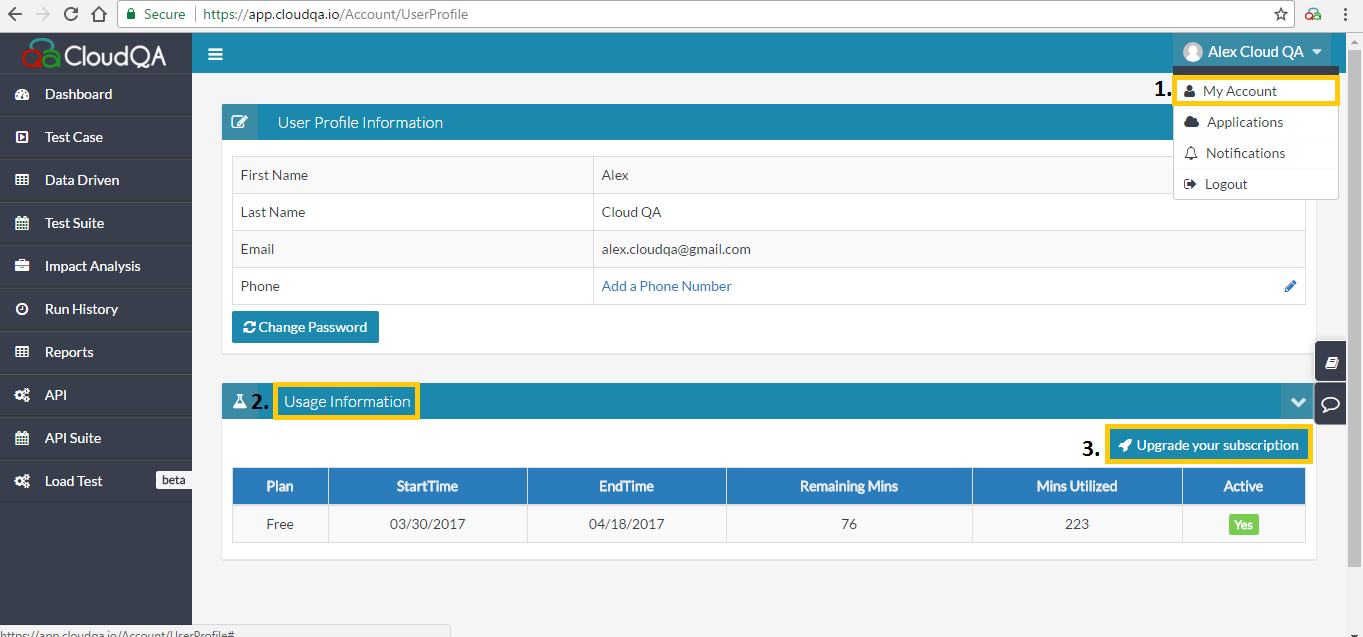Open the CloudQA browser extension icon
The width and height of the screenshot is (1363, 637).
(x=1313, y=15)
